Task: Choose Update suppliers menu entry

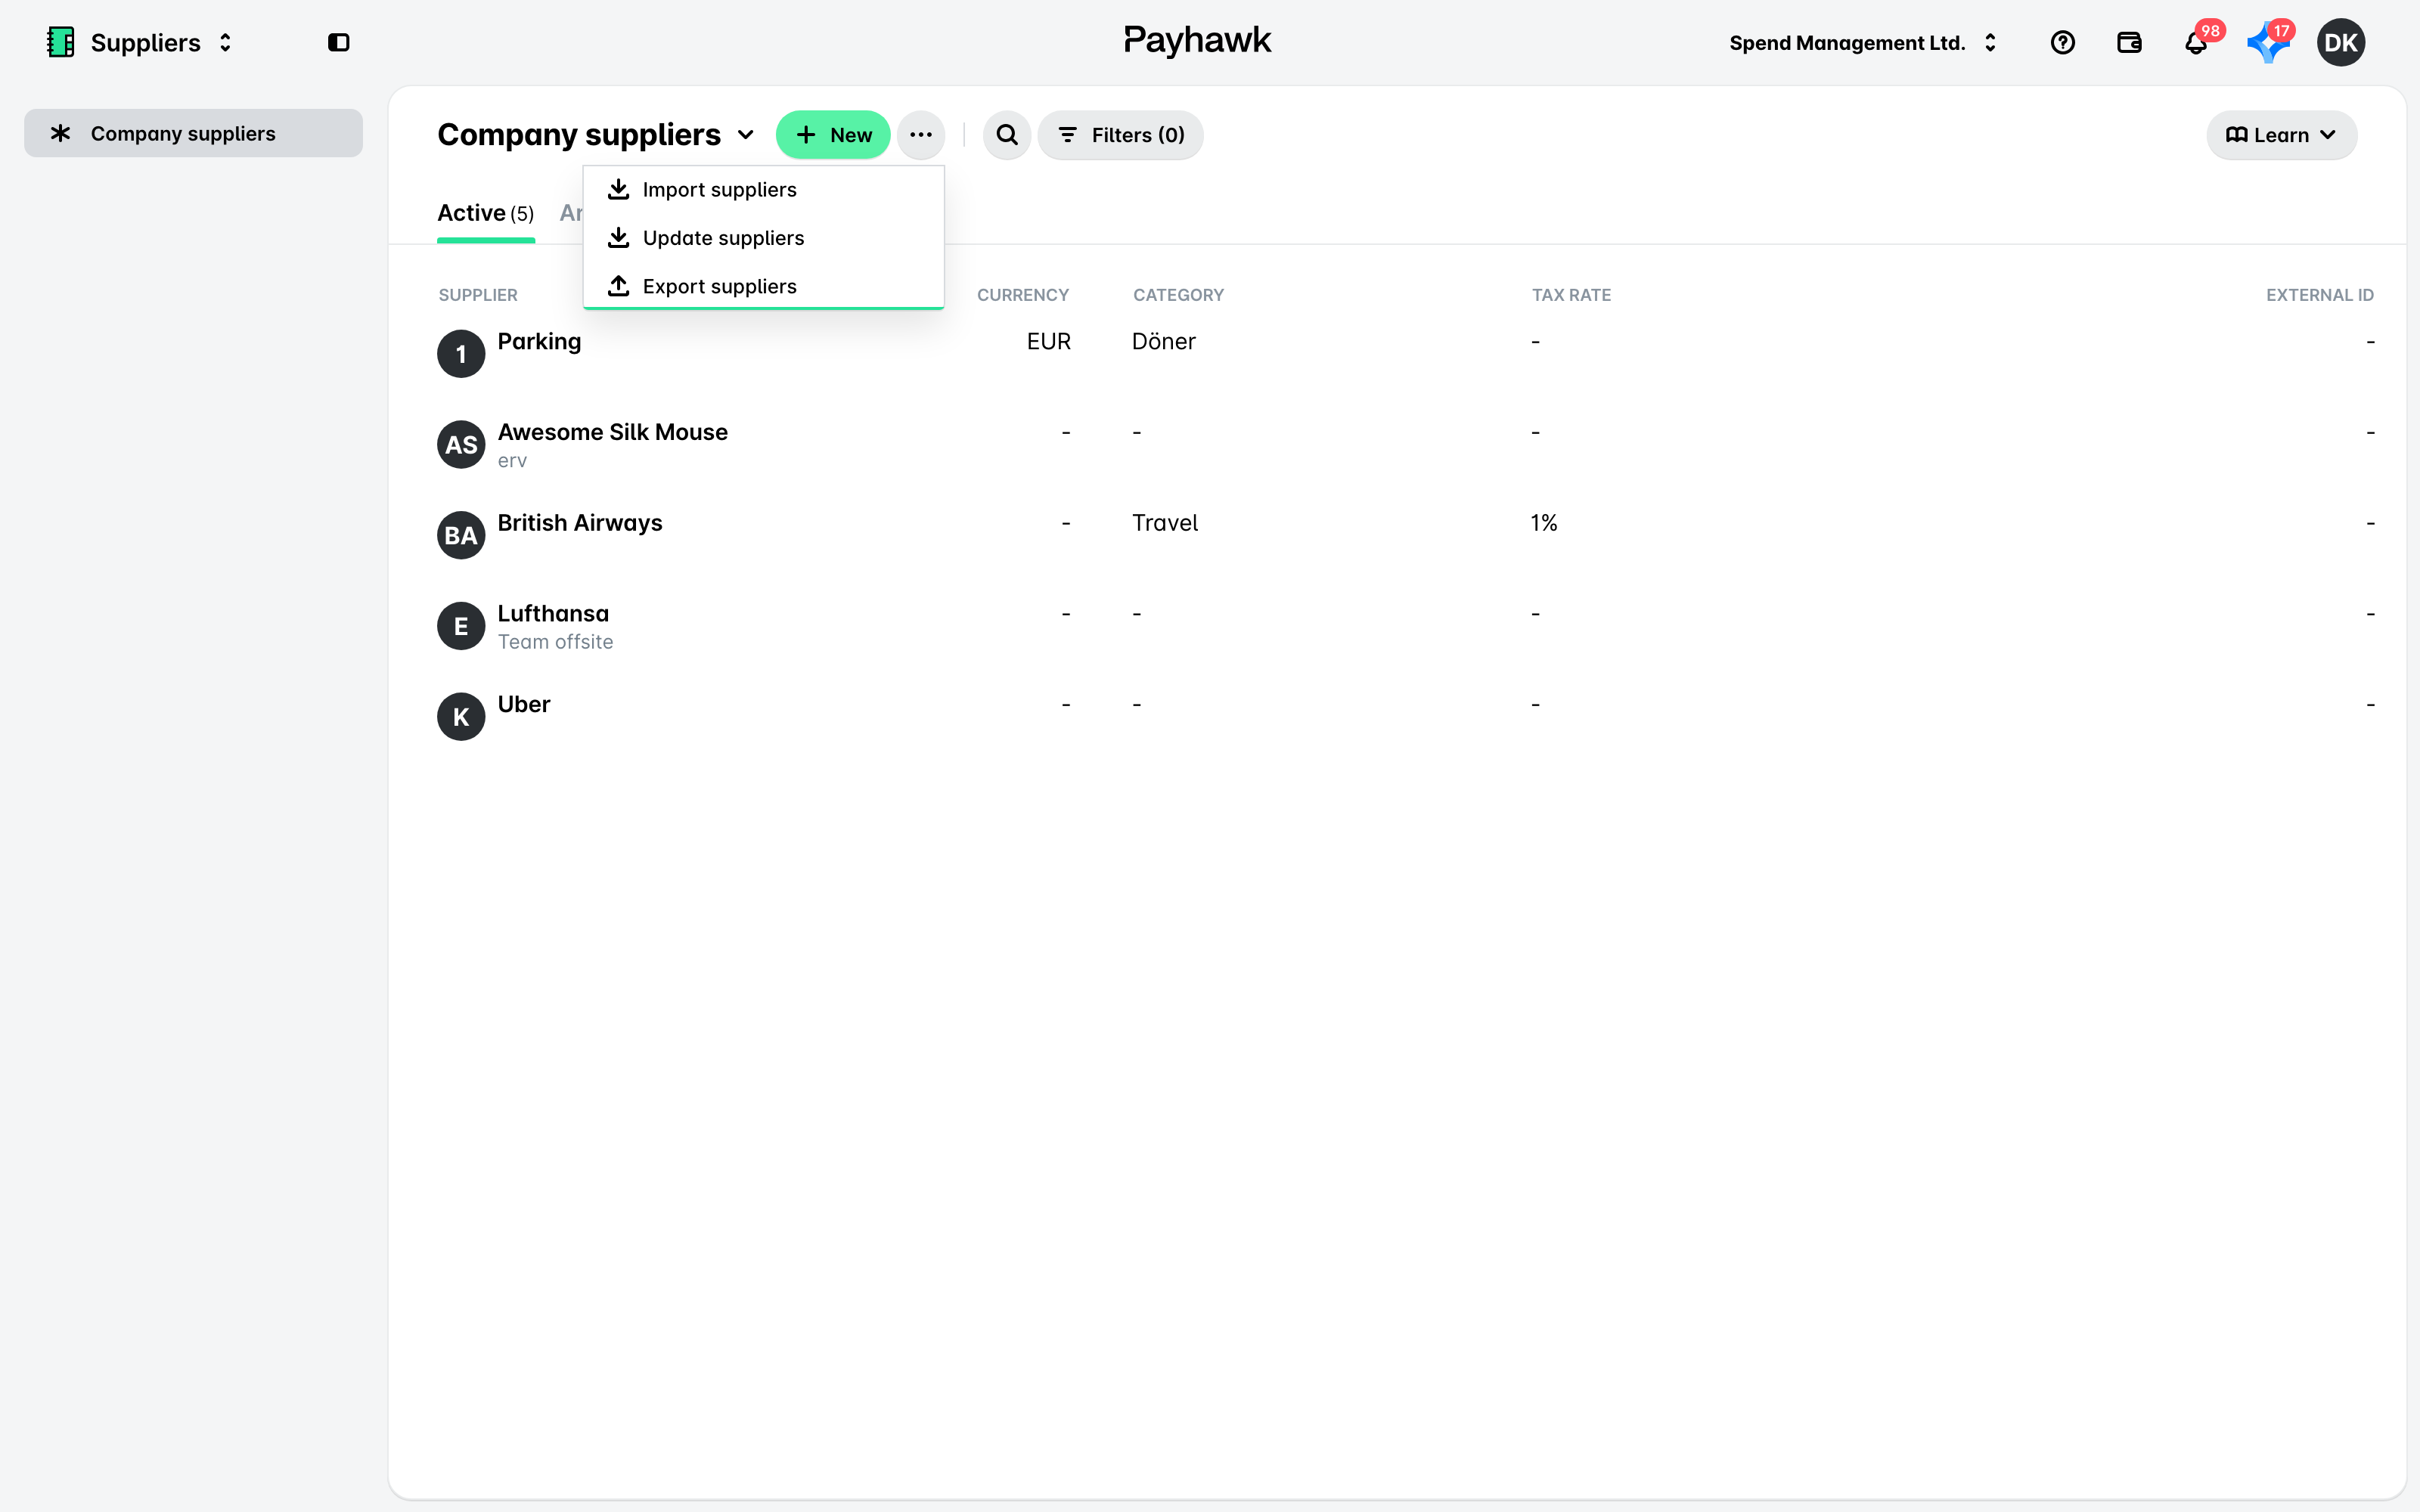Action: click(x=763, y=238)
